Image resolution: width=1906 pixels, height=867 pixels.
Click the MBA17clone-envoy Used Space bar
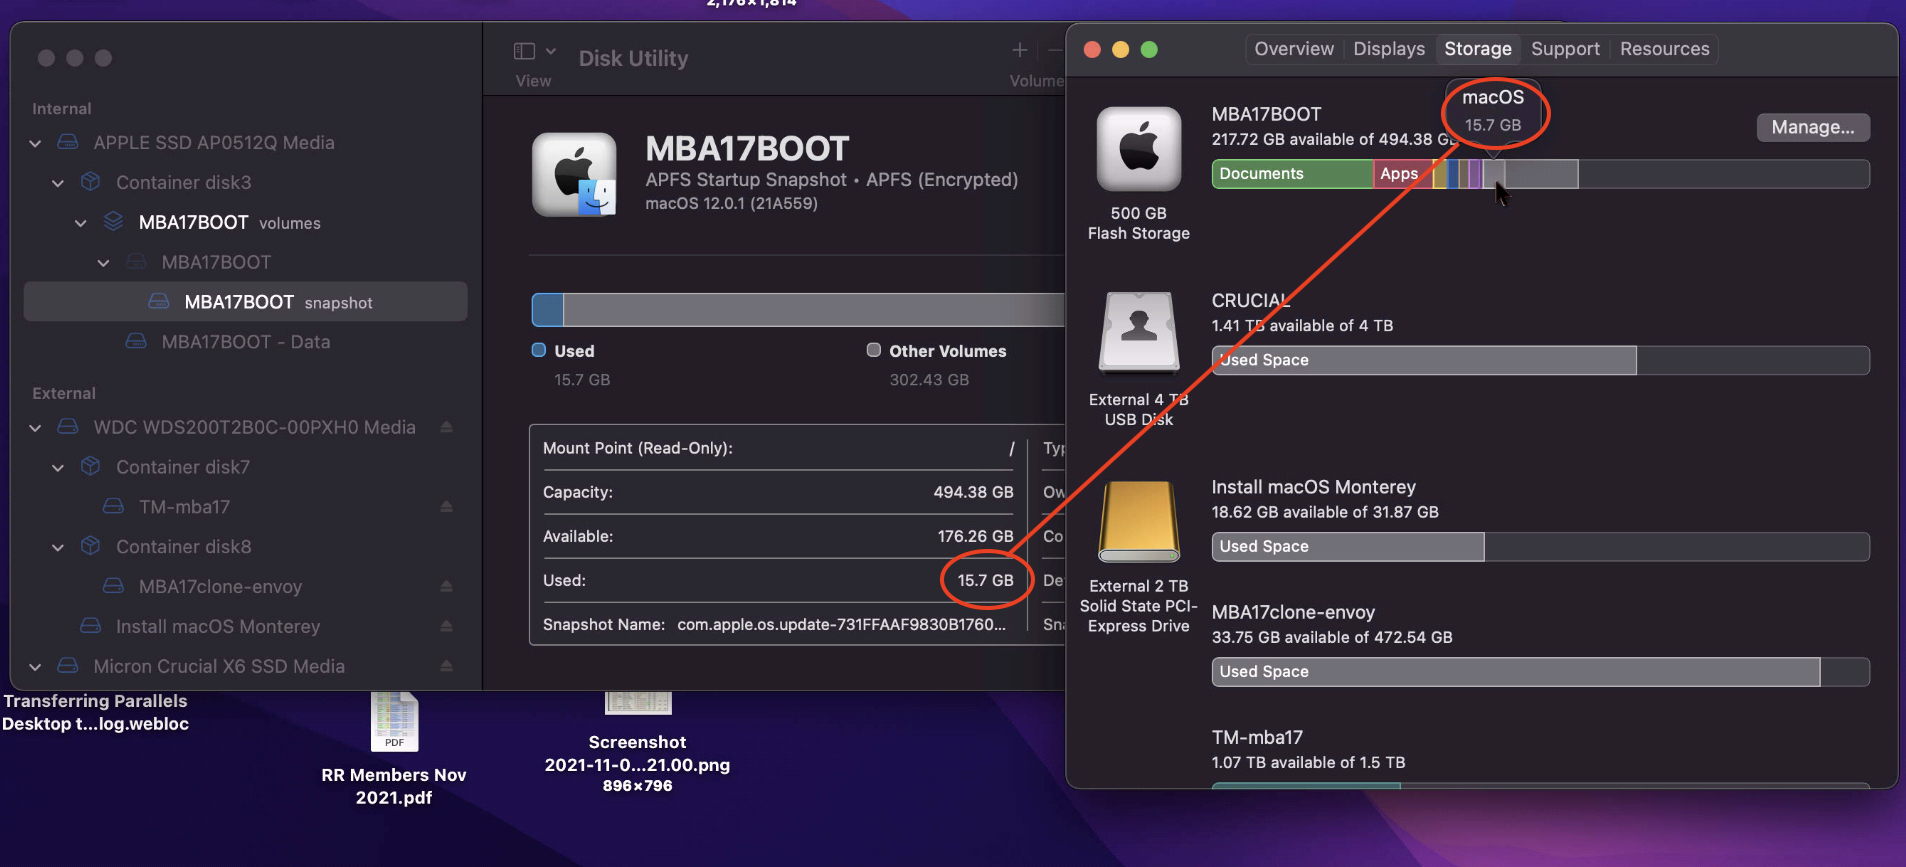tap(1516, 672)
